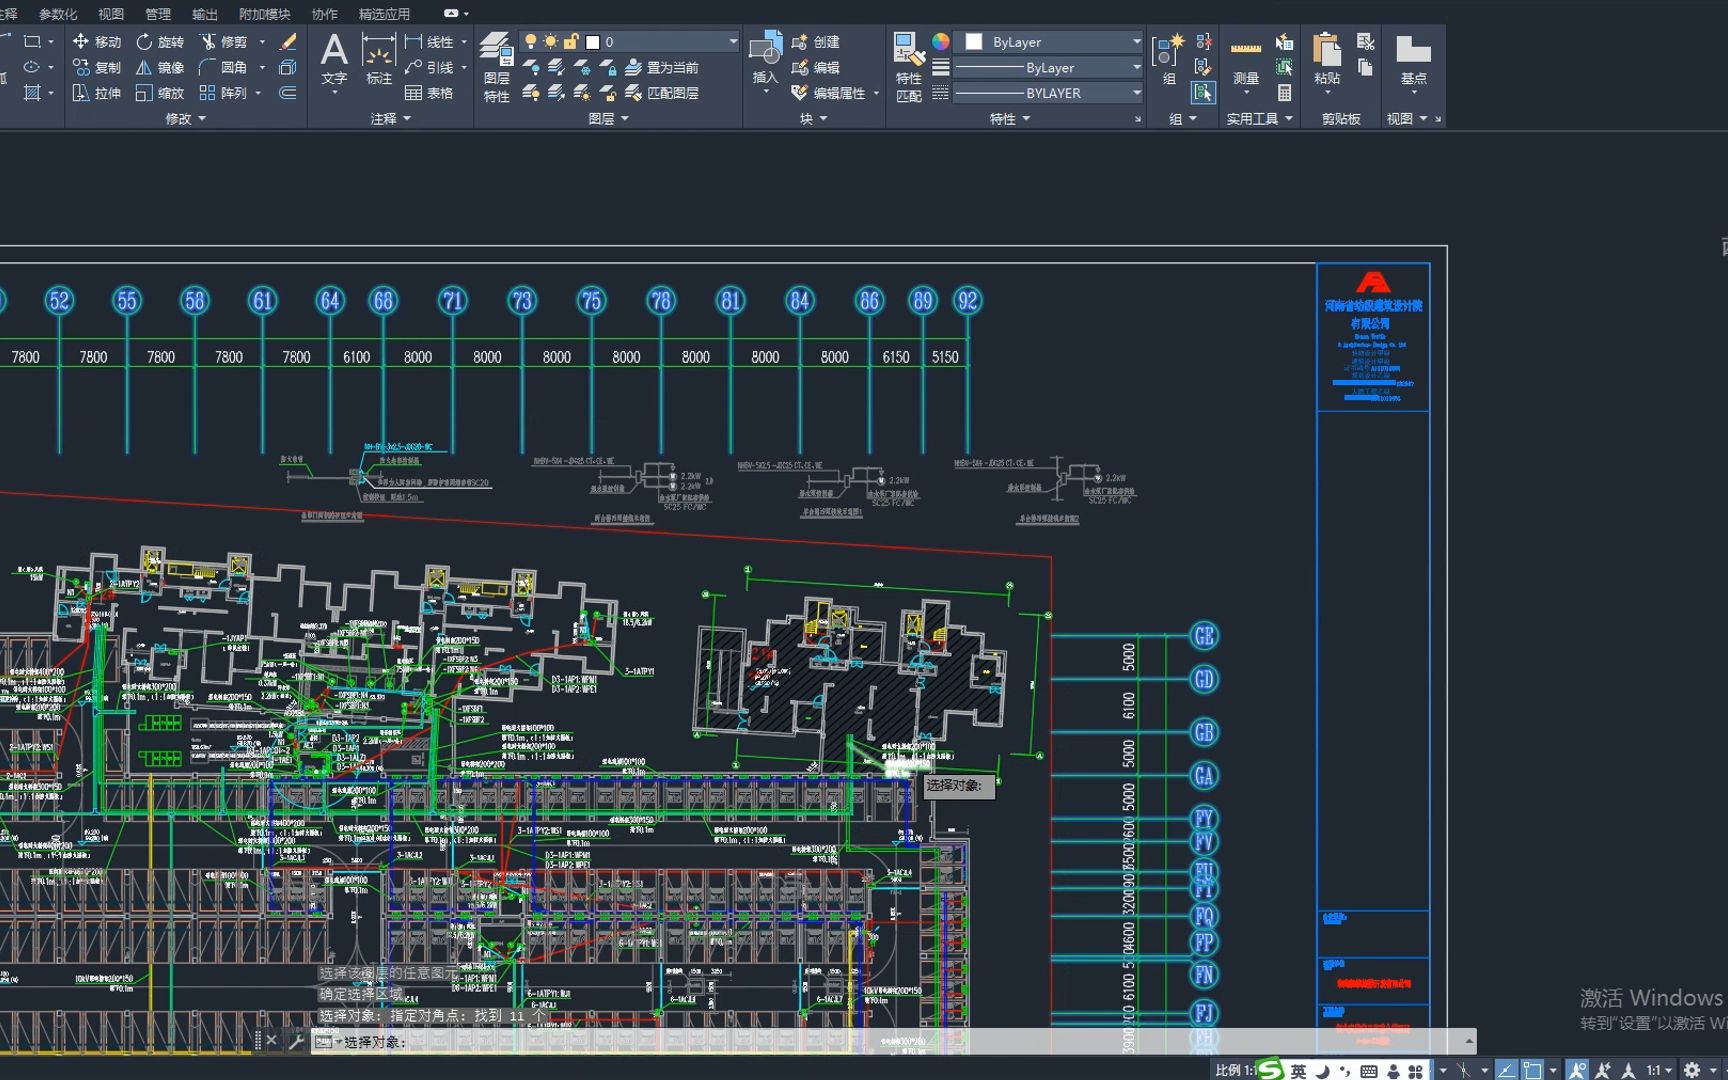Open the Output (输出) ribbon tab
This screenshot has width=1728, height=1080.
point(205,14)
